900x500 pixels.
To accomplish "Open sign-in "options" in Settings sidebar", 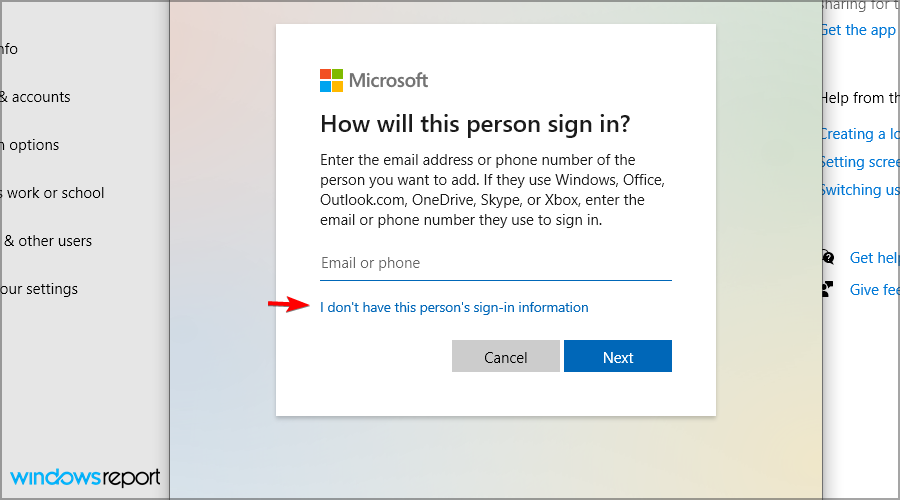I will [30, 145].
